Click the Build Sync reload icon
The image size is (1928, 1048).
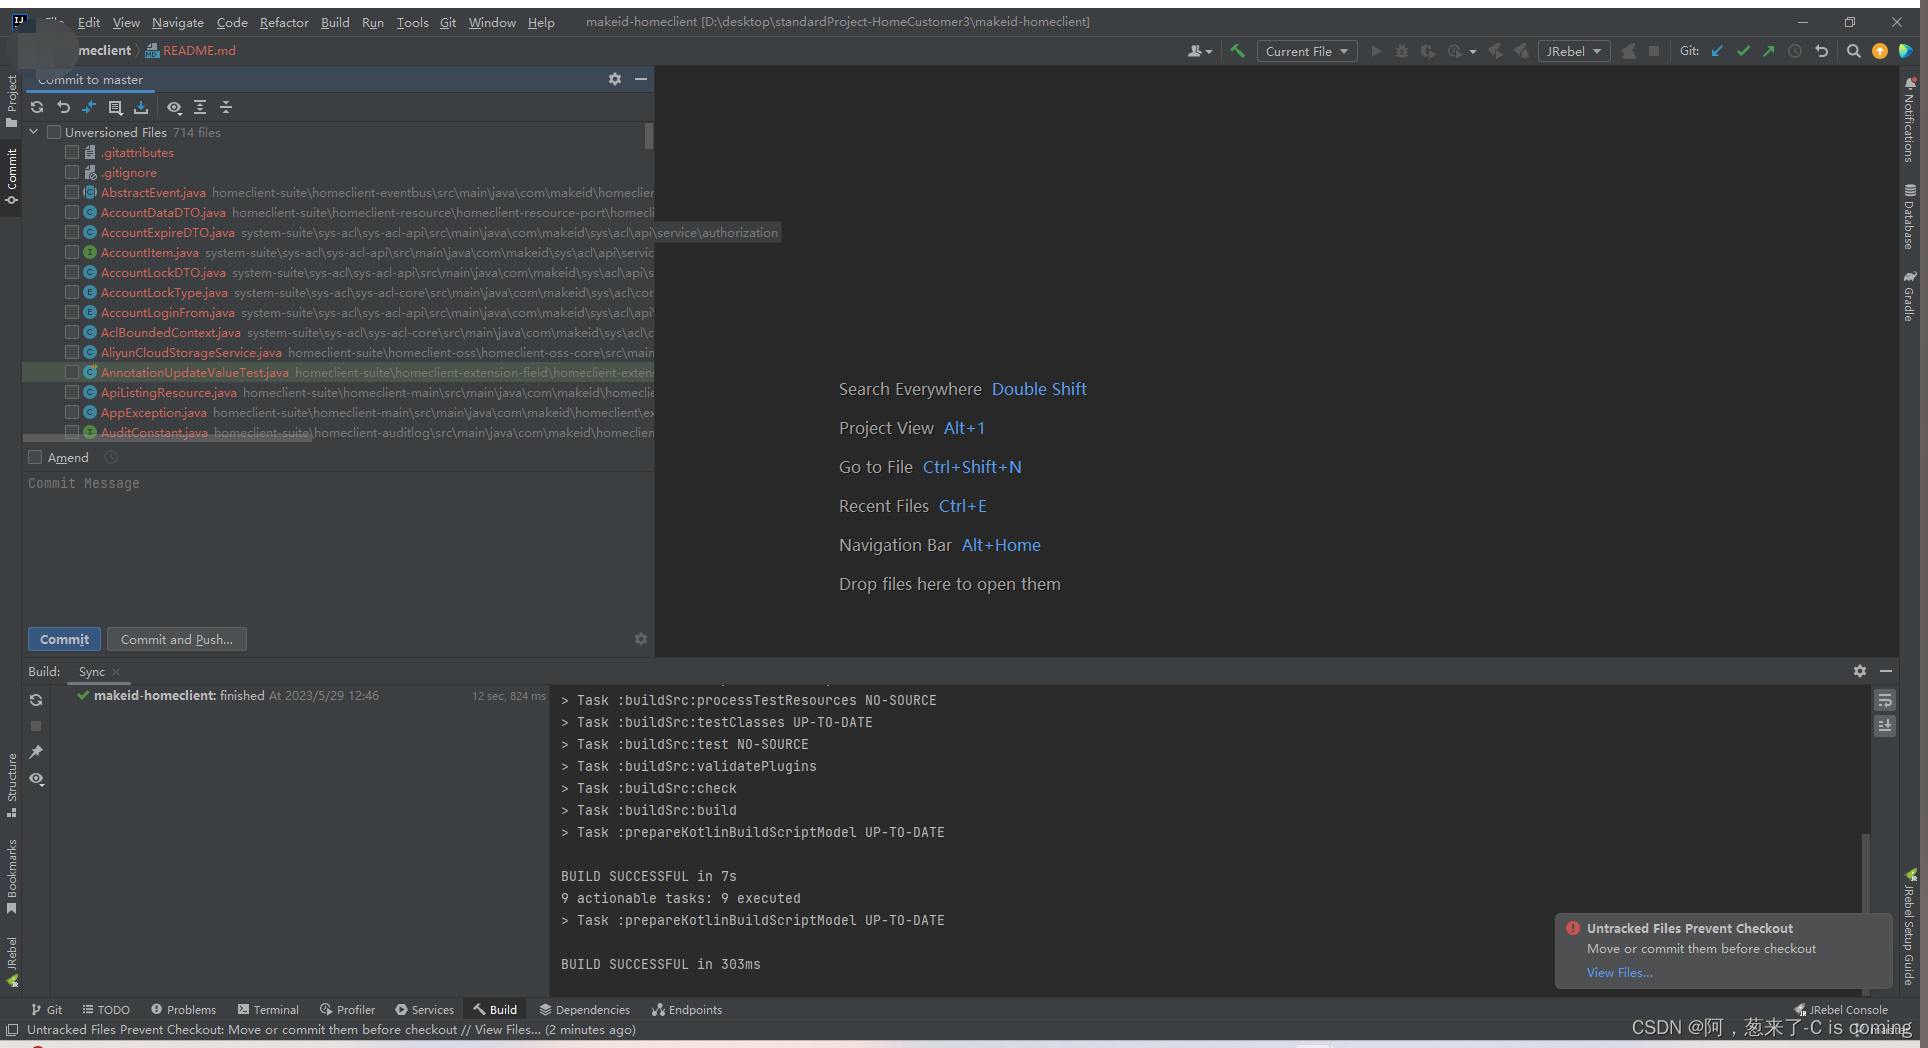pos(36,700)
